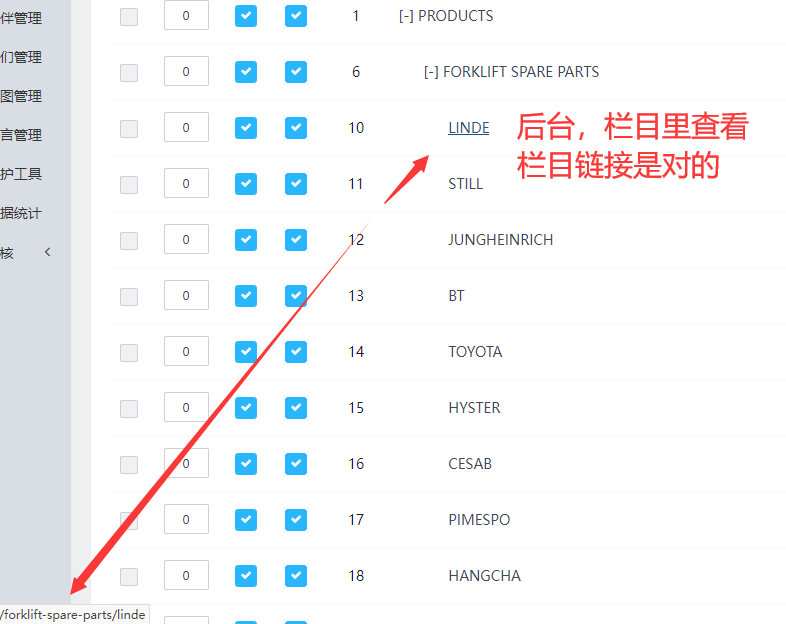Open the 伴管理 sidebar menu
786x624 pixels.
21,18
